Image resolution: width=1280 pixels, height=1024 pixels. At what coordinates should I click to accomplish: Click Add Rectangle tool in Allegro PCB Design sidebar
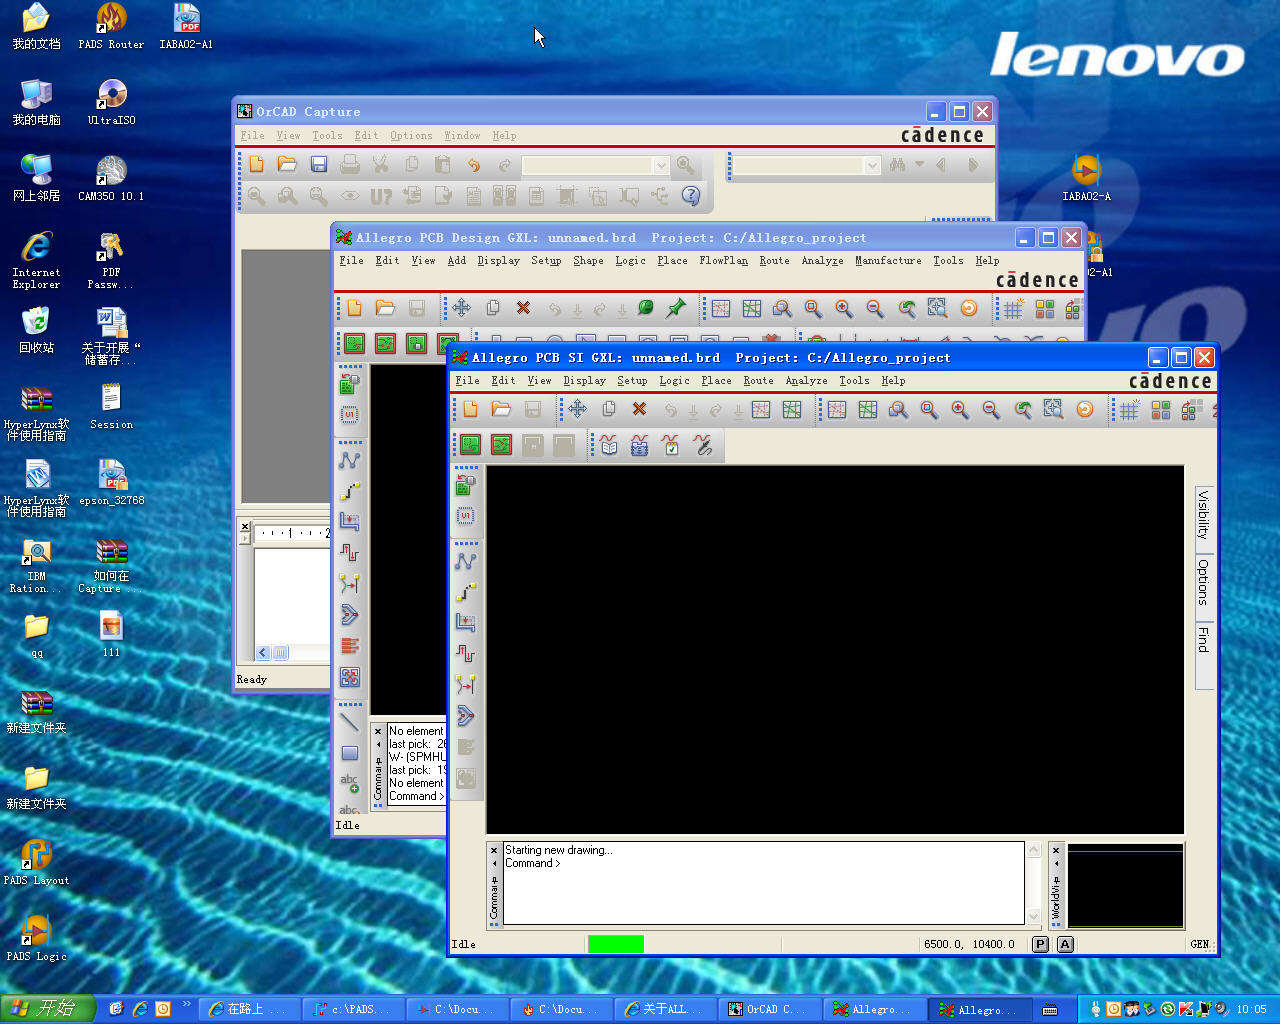tap(349, 752)
